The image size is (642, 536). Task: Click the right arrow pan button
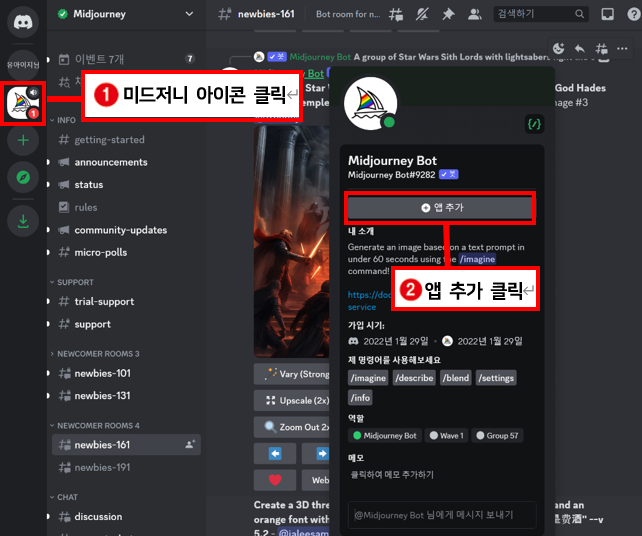316,453
